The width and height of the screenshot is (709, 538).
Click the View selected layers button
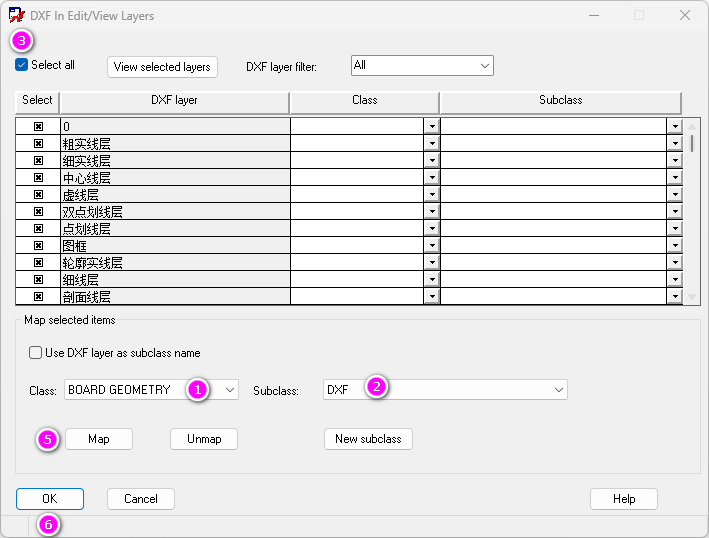tap(162, 67)
